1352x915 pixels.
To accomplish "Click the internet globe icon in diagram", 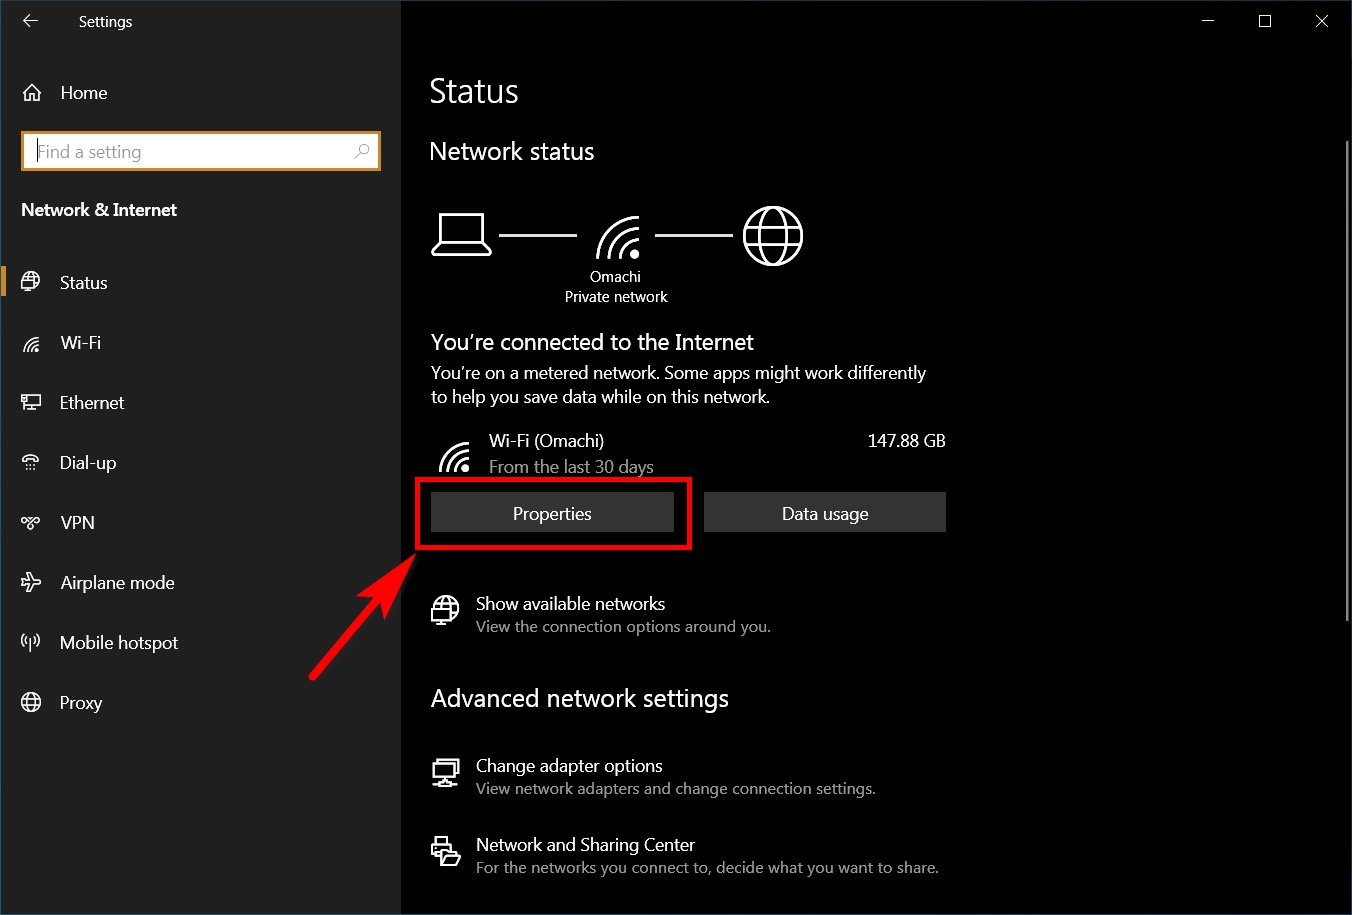I will click(773, 236).
